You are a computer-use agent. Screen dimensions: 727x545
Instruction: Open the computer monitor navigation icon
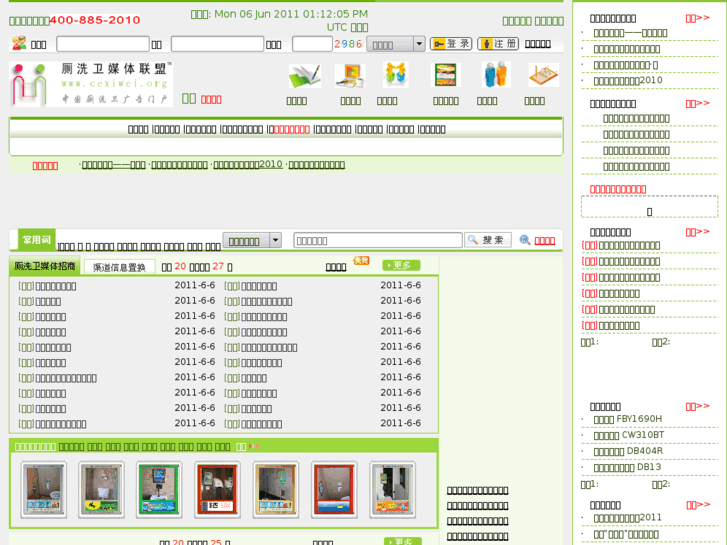[x=350, y=76]
